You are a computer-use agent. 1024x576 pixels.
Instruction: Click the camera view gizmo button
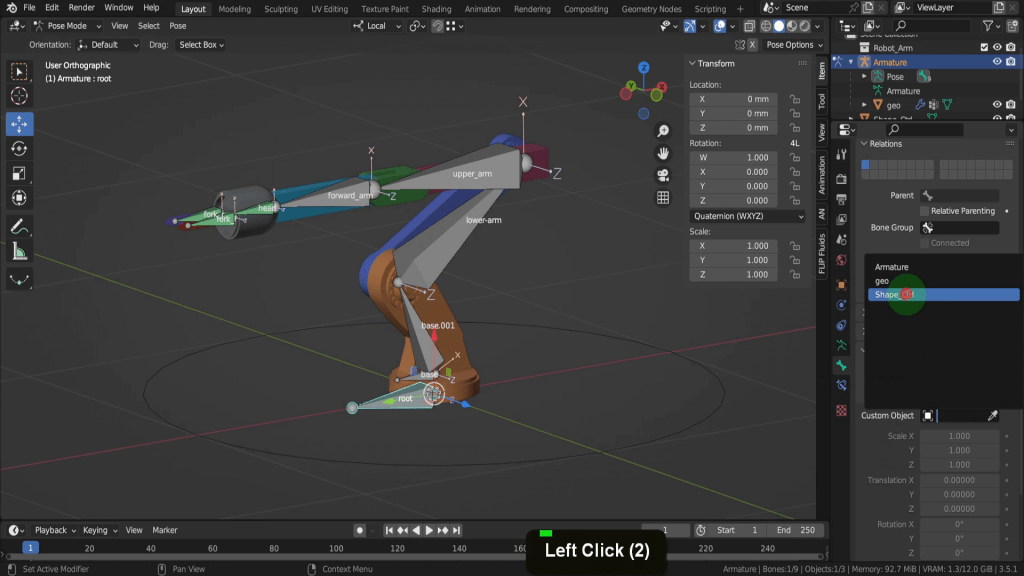coord(662,175)
